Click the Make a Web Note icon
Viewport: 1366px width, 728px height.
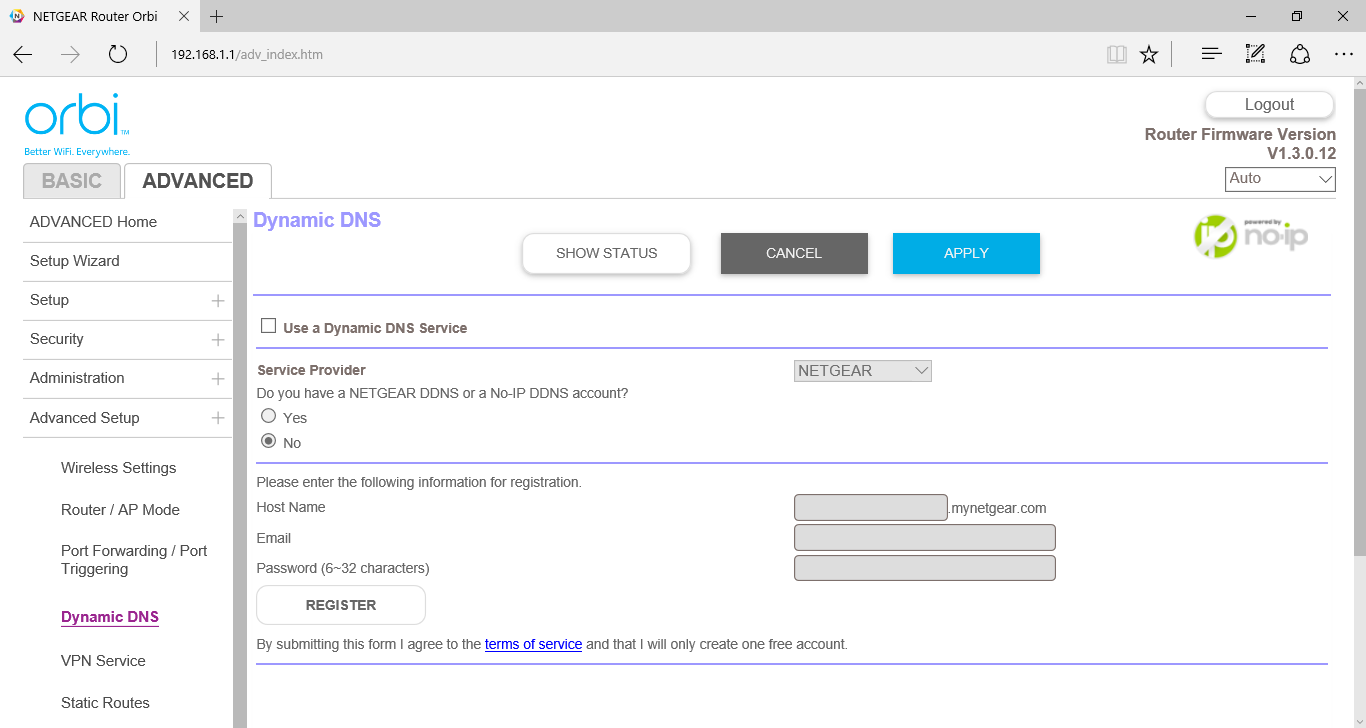1255,55
